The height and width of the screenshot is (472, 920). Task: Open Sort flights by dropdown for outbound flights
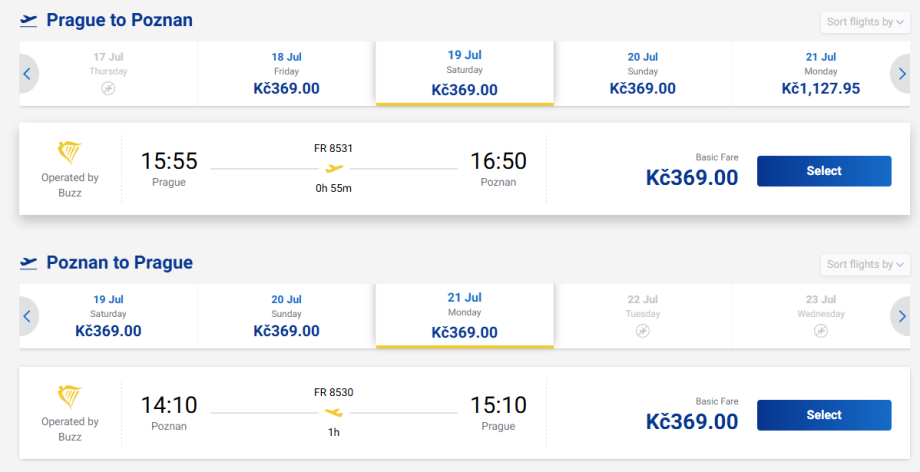coord(865,22)
